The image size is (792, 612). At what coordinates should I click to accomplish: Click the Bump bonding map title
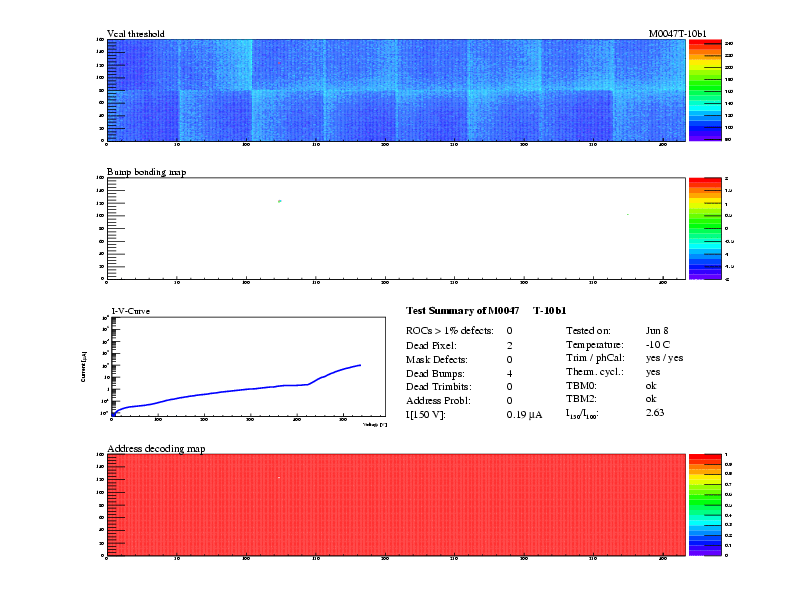click(146, 172)
